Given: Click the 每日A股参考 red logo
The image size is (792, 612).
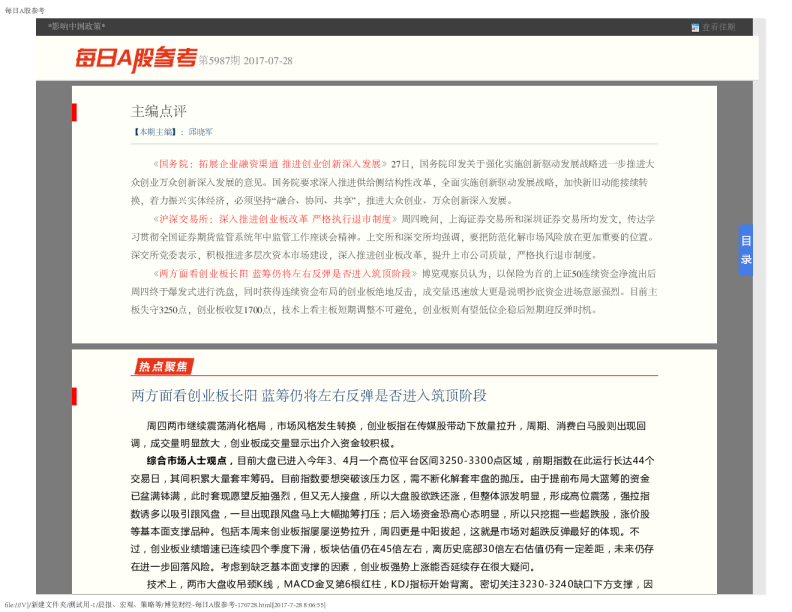Looking at the screenshot, I should tap(136, 59).
